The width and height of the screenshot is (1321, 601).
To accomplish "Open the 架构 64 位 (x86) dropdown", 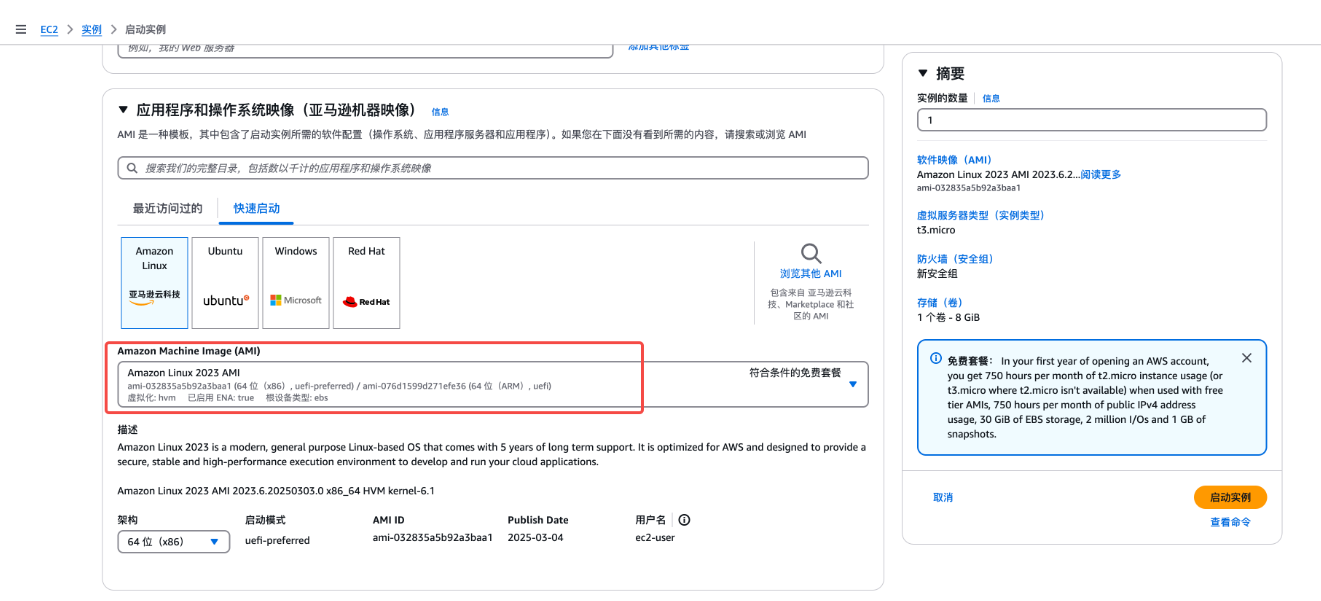I will point(174,541).
